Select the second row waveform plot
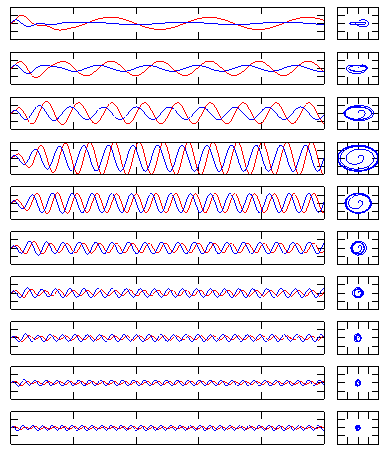 (167, 68)
